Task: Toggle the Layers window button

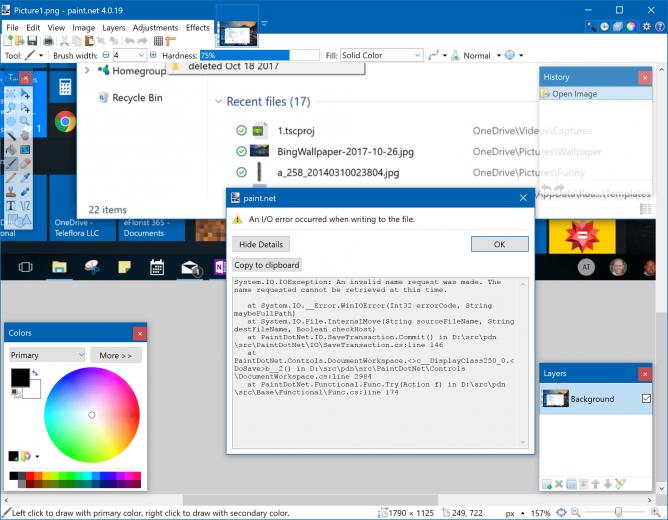Action: pos(617,26)
